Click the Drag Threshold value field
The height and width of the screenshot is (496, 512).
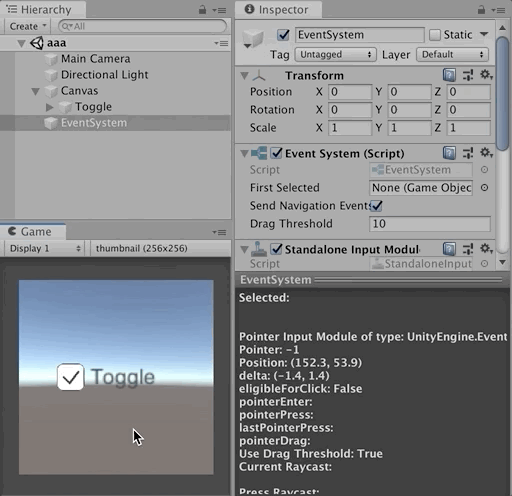(x=430, y=224)
